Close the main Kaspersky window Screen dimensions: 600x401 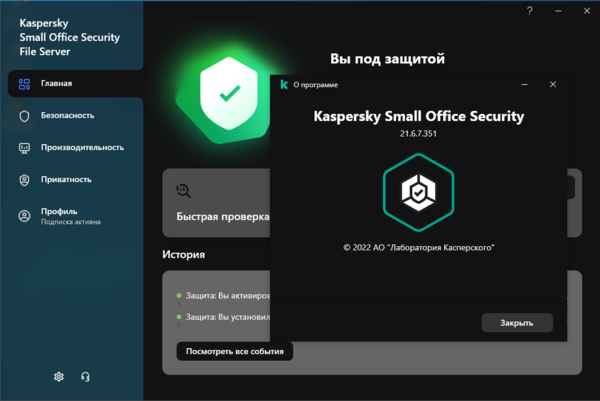(587, 11)
